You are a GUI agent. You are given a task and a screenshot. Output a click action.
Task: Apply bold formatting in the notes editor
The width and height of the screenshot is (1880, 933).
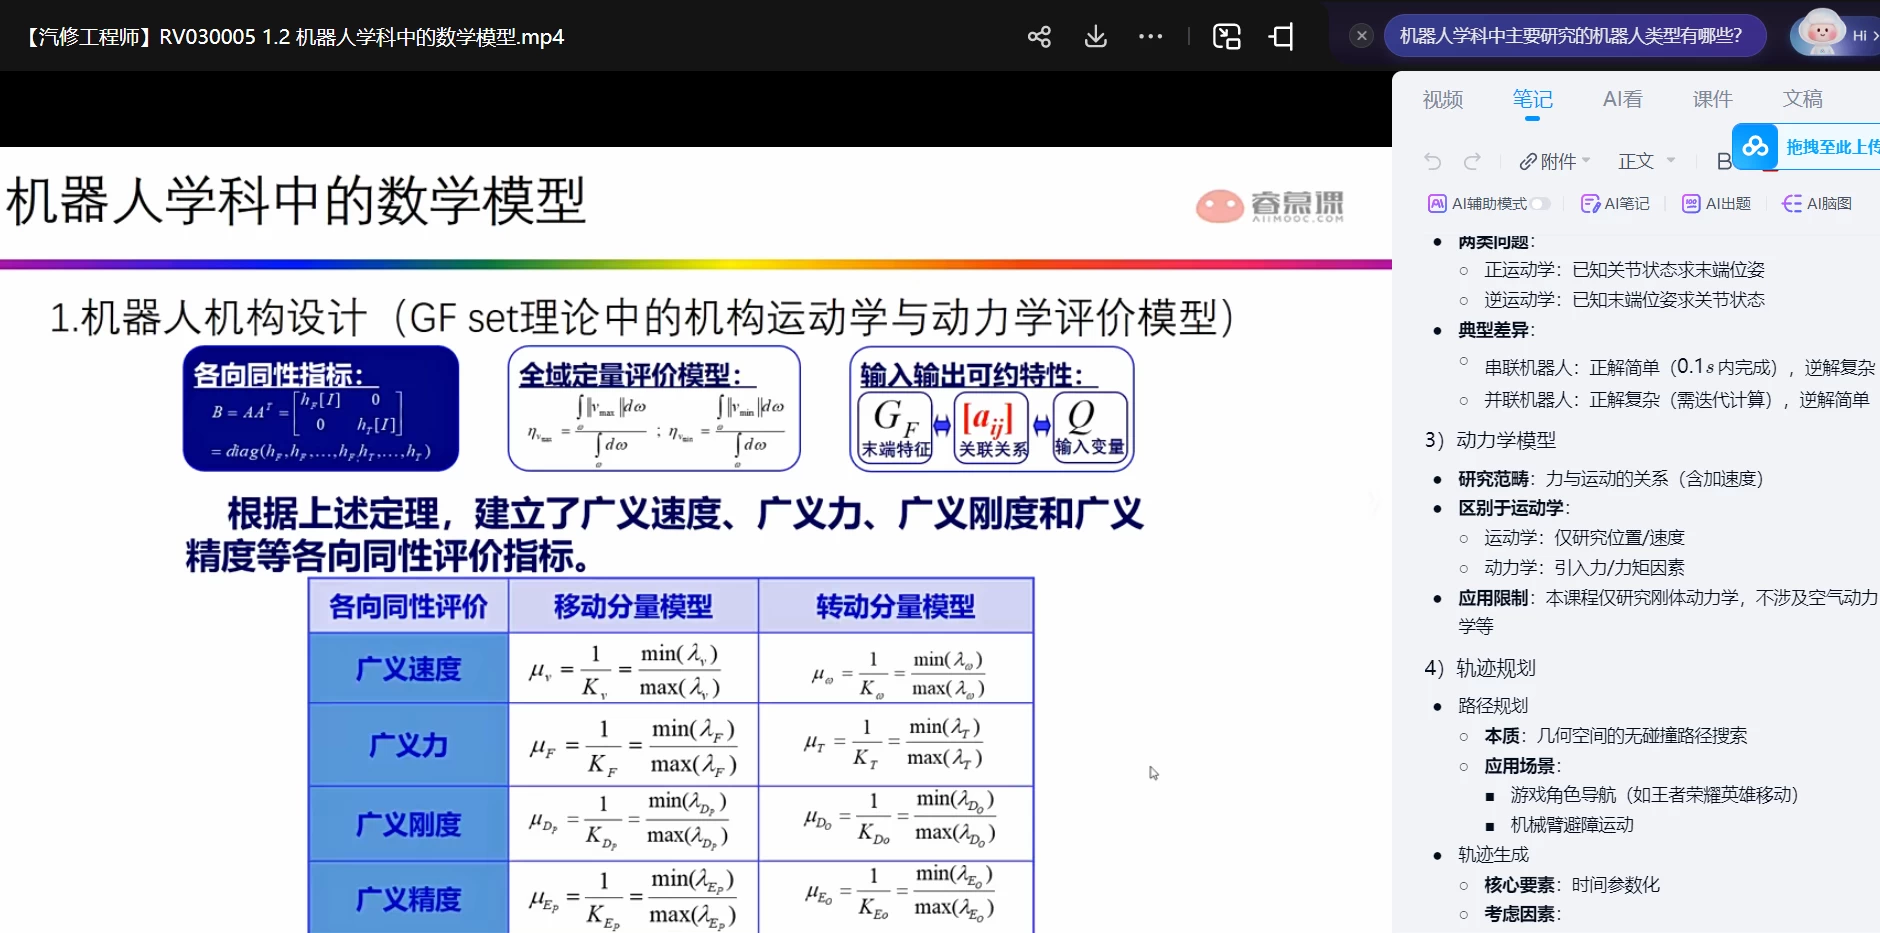click(x=1722, y=161)
